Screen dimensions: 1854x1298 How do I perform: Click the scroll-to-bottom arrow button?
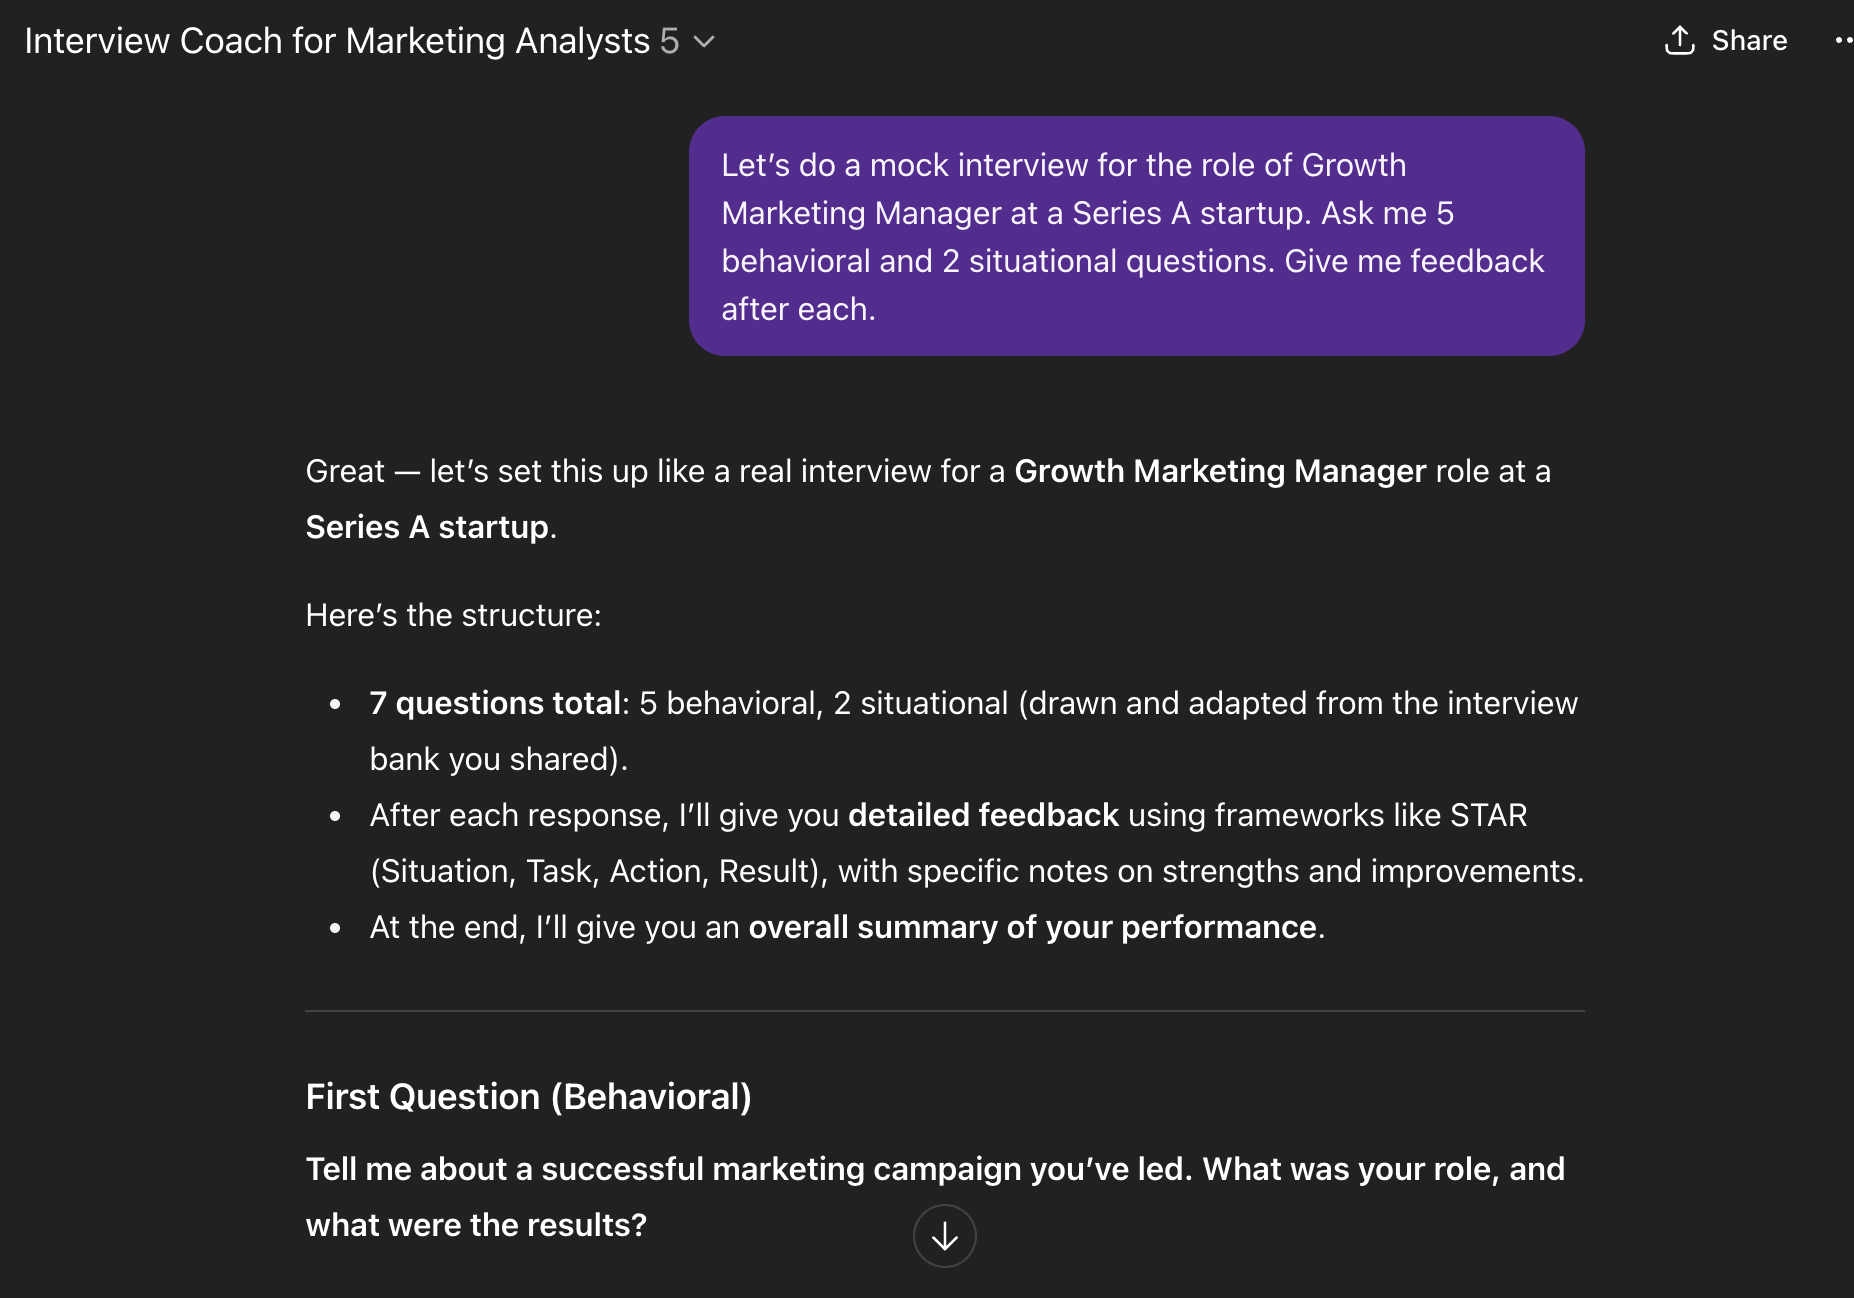944,1237
